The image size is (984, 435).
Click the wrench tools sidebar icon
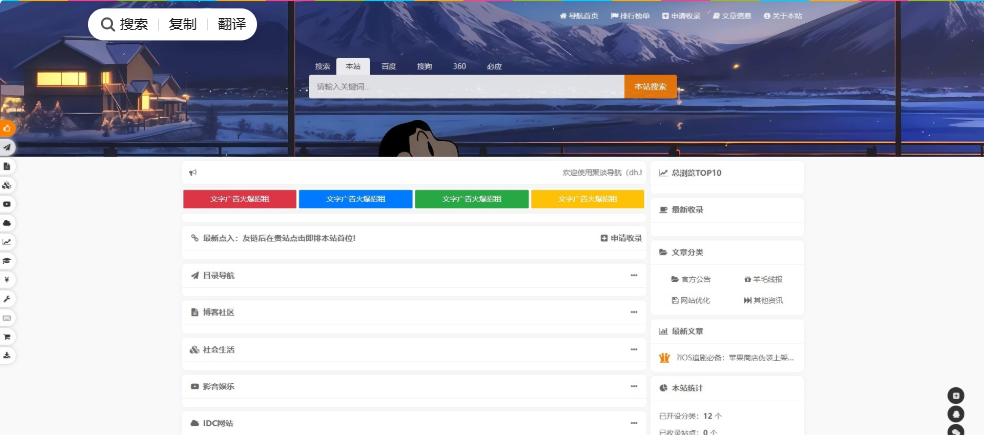tap(7, 299)
